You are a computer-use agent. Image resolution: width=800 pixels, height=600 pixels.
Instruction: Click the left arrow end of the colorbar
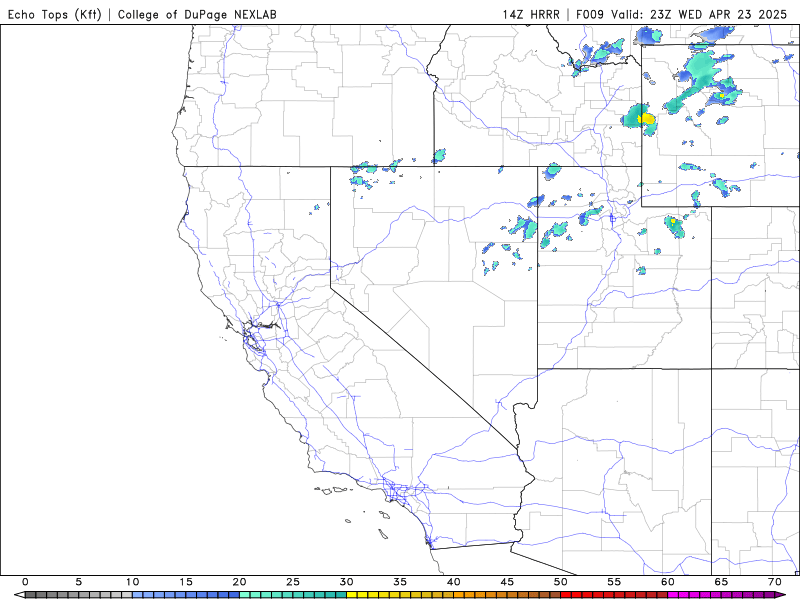(x=20, y=595)
